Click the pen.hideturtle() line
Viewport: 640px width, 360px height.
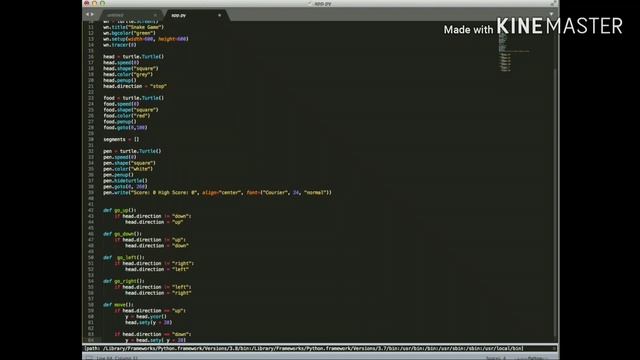coord(125,180)
